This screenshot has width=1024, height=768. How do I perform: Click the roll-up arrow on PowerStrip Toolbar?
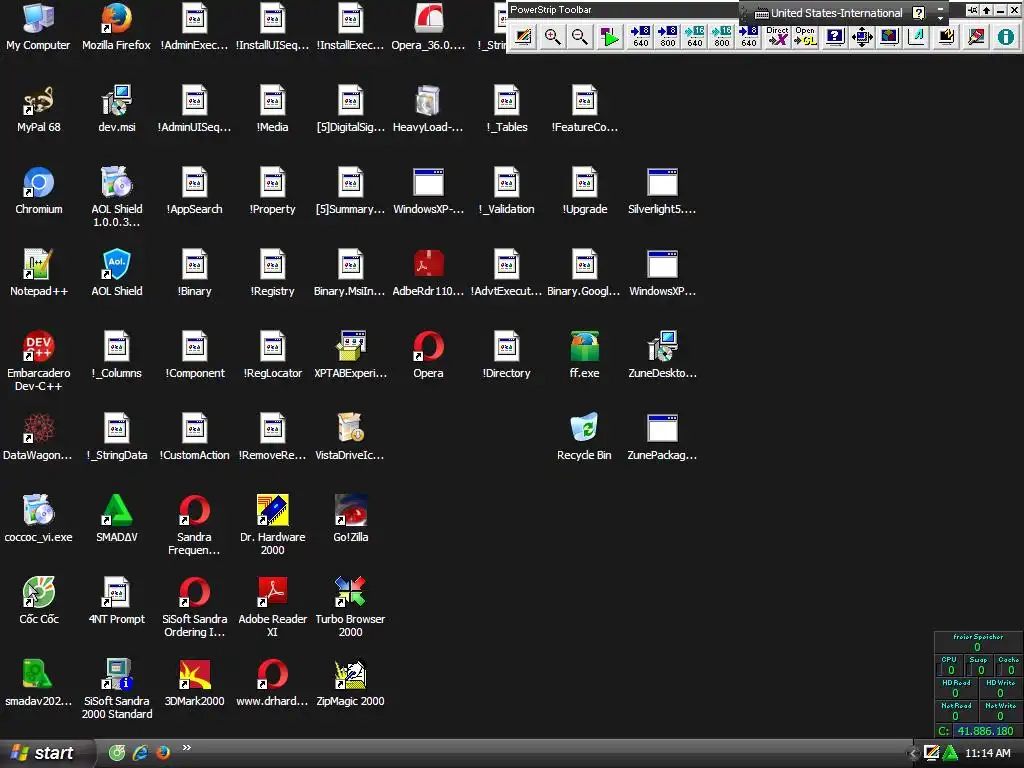986,10
